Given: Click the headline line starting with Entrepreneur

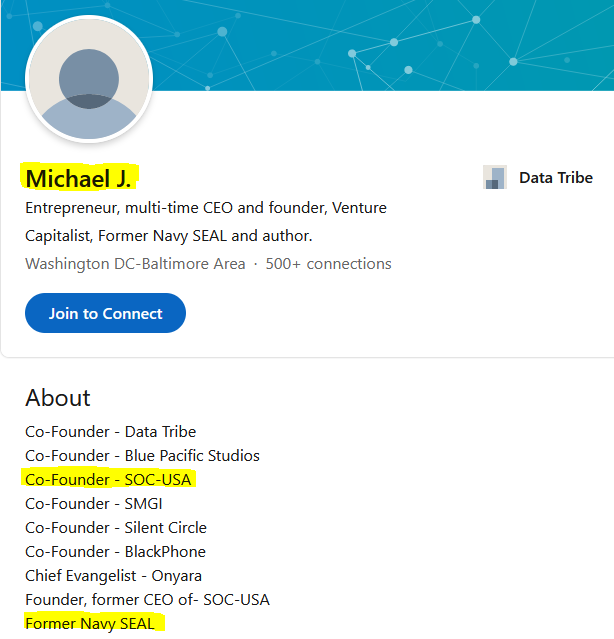Looking at the screenshot, I should click(x=206, y=208).
